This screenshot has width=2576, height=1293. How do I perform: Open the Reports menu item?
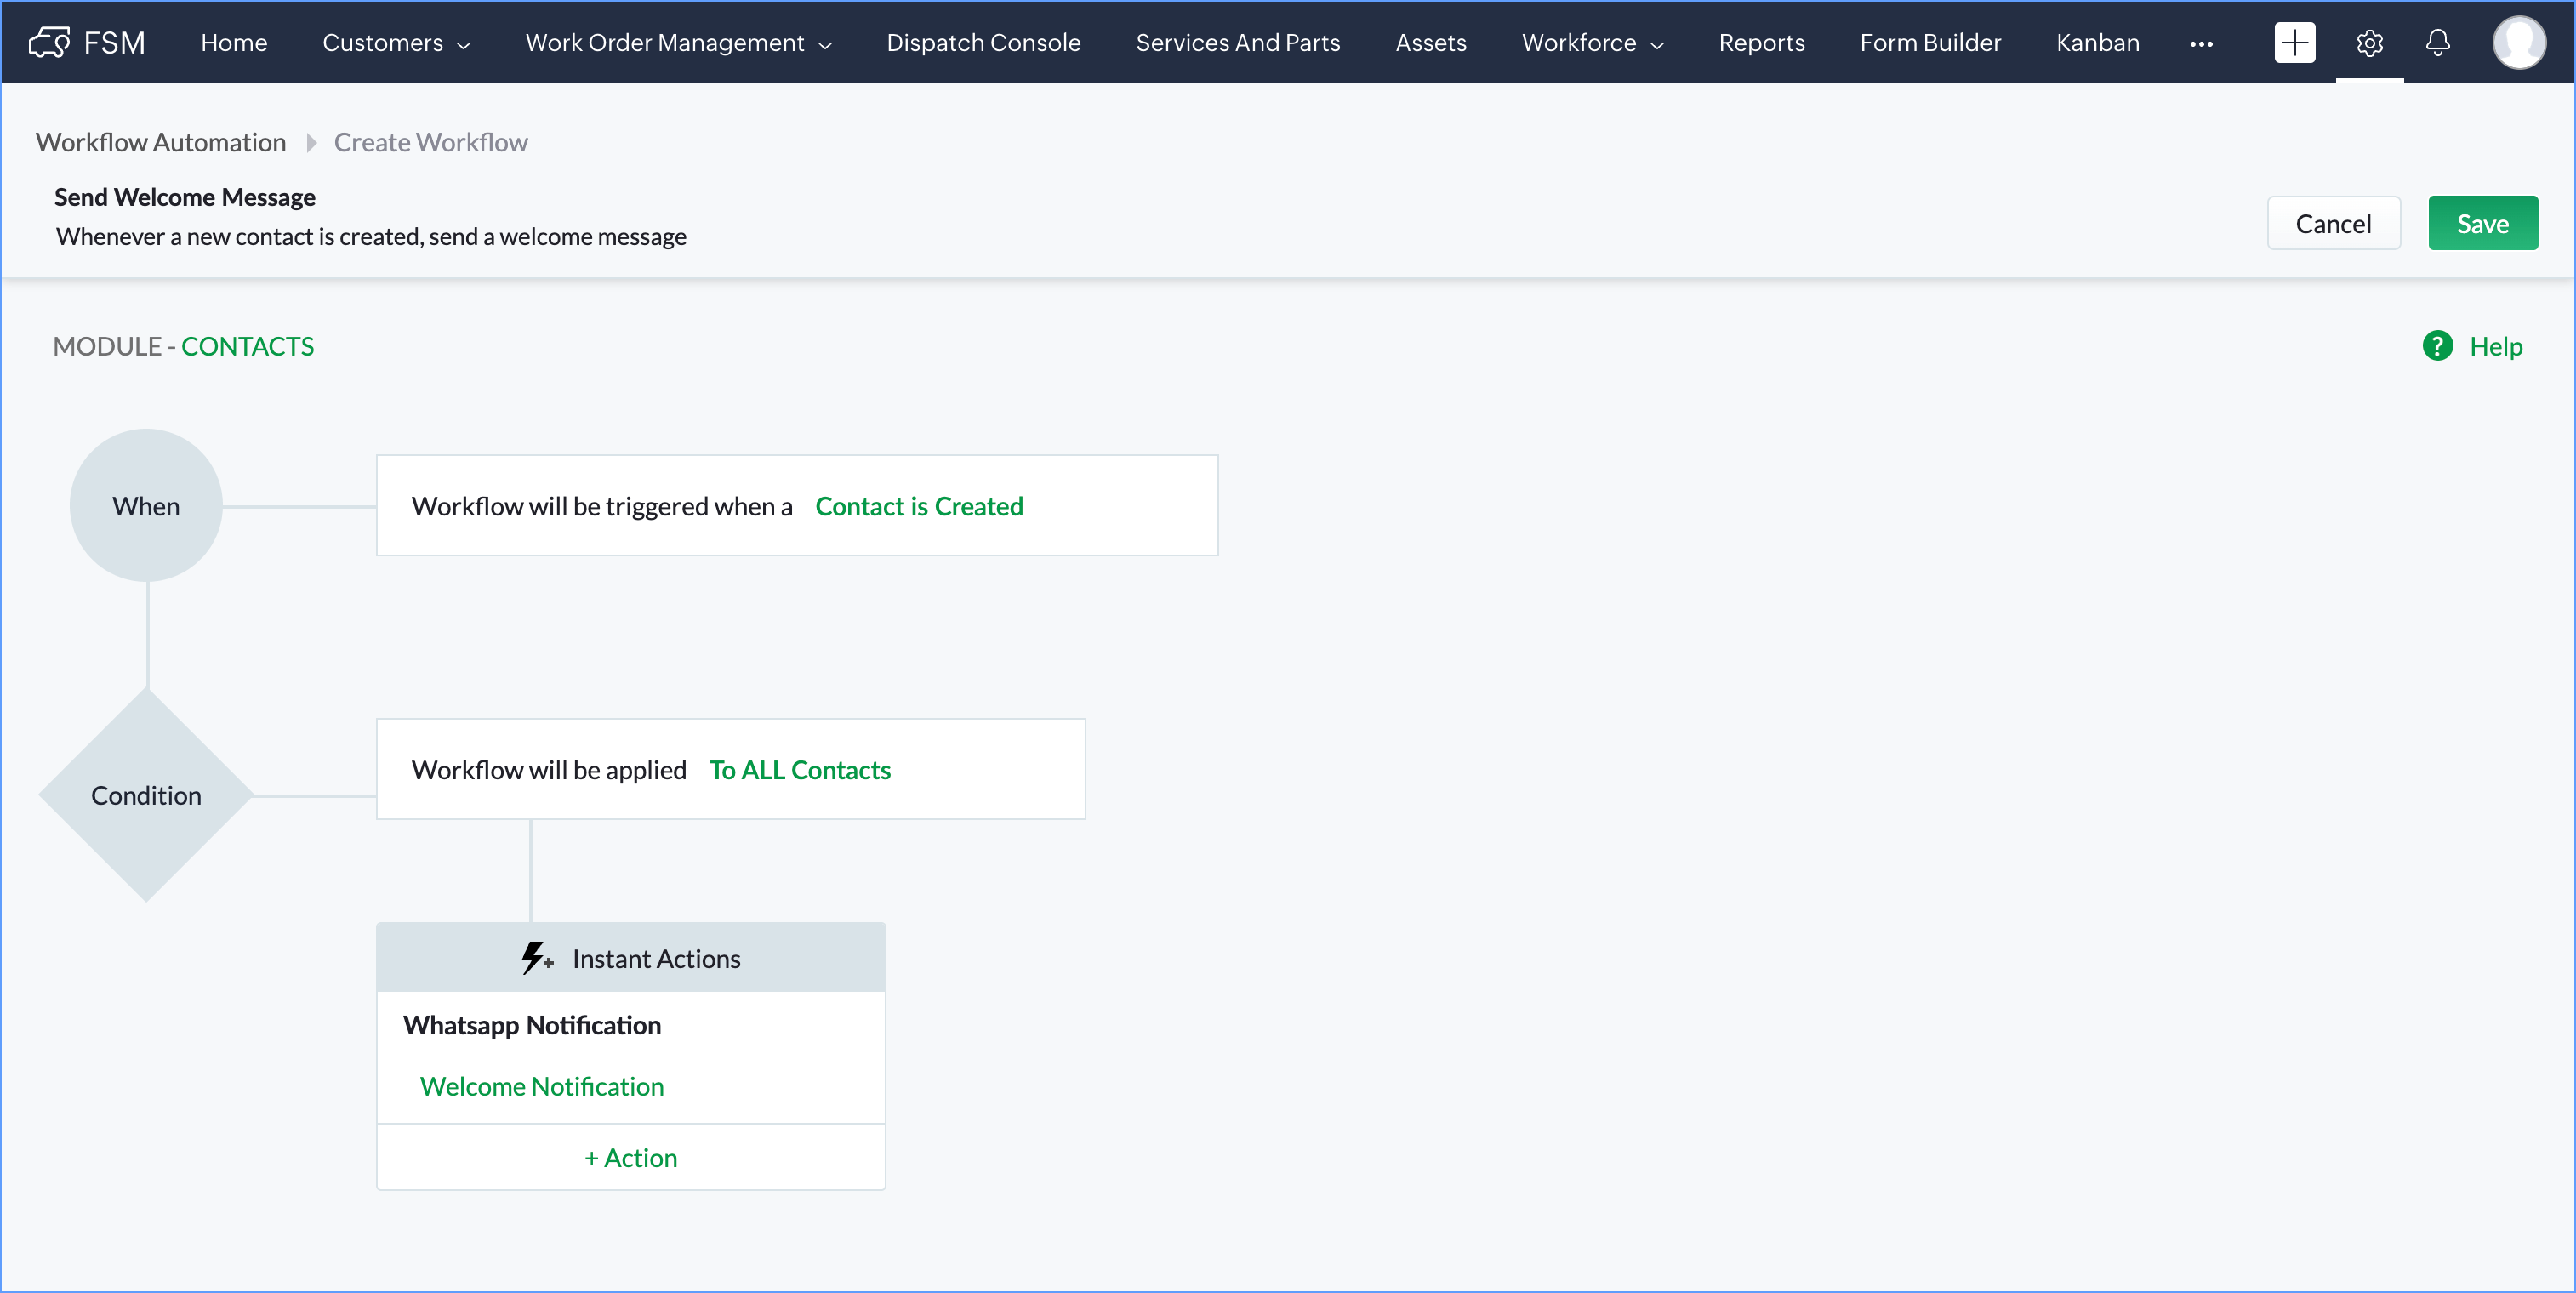pos(1761,43)
